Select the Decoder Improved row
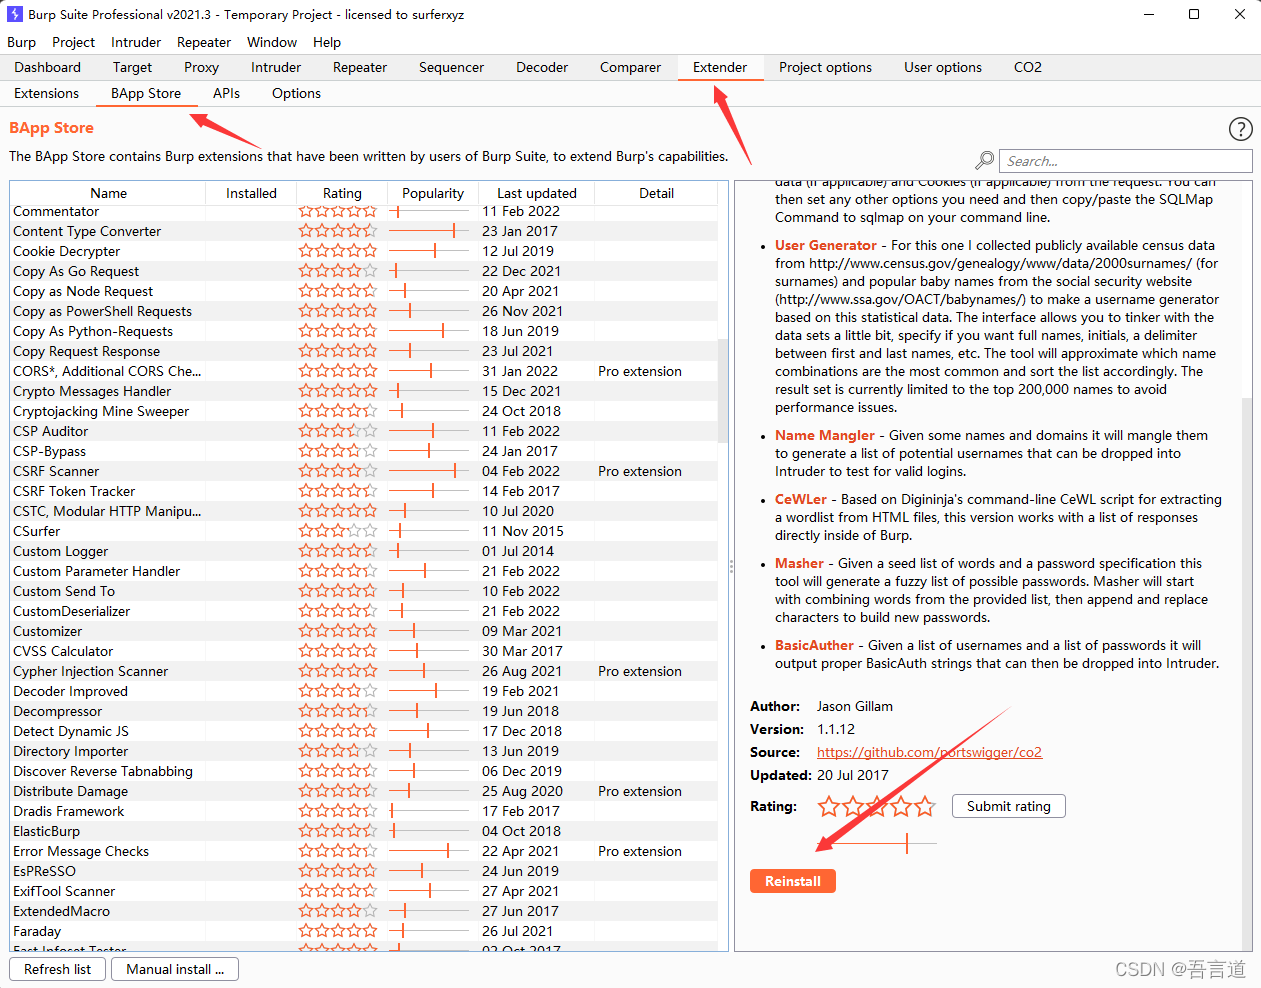 pyautogui.click(x=364, y=691)
